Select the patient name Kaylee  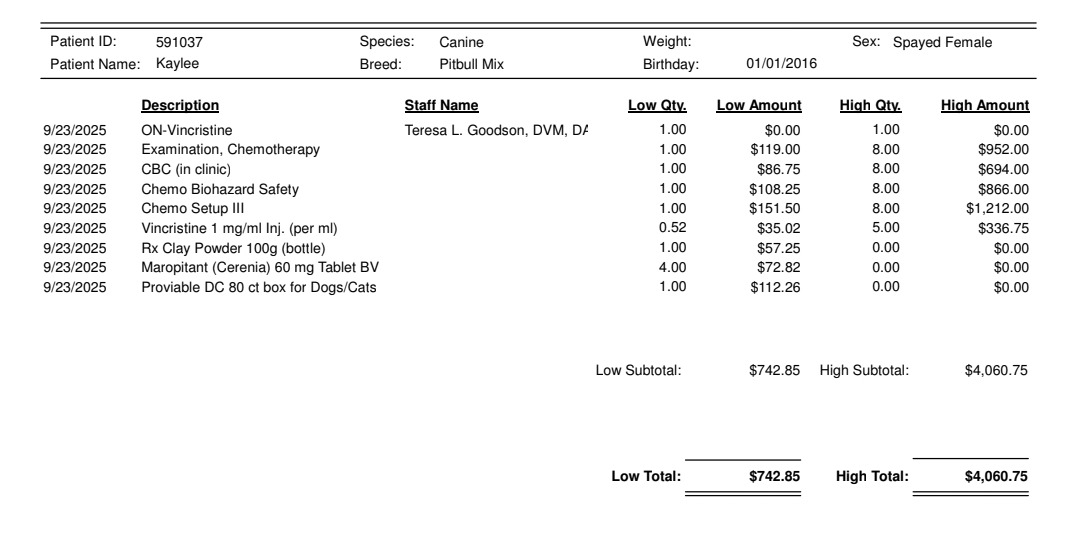(177, 64)
